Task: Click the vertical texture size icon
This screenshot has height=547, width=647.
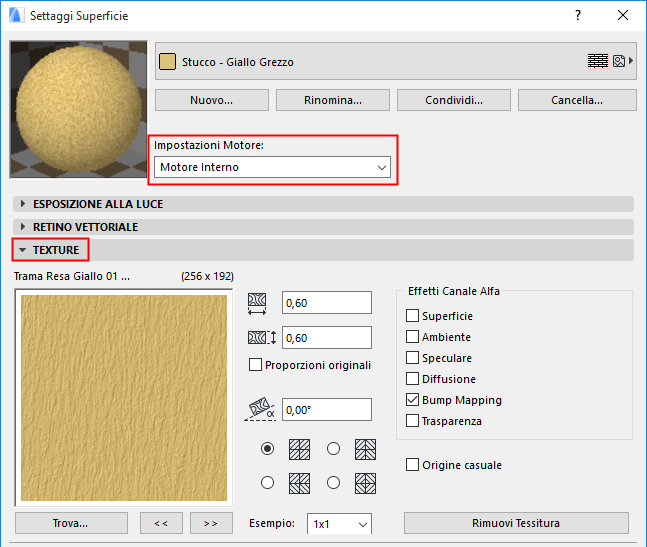Action: tap(262, 337)
